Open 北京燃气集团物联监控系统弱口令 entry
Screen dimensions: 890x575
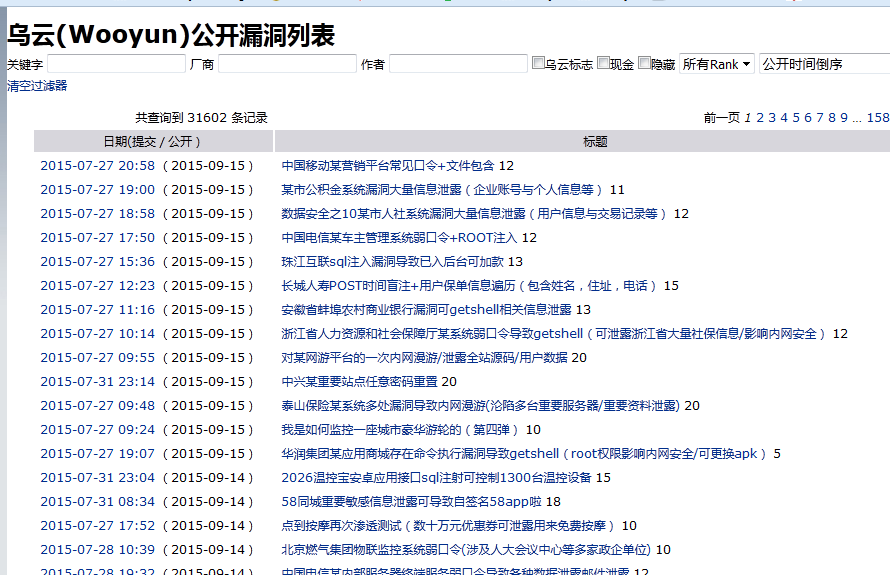click(466, 549)
